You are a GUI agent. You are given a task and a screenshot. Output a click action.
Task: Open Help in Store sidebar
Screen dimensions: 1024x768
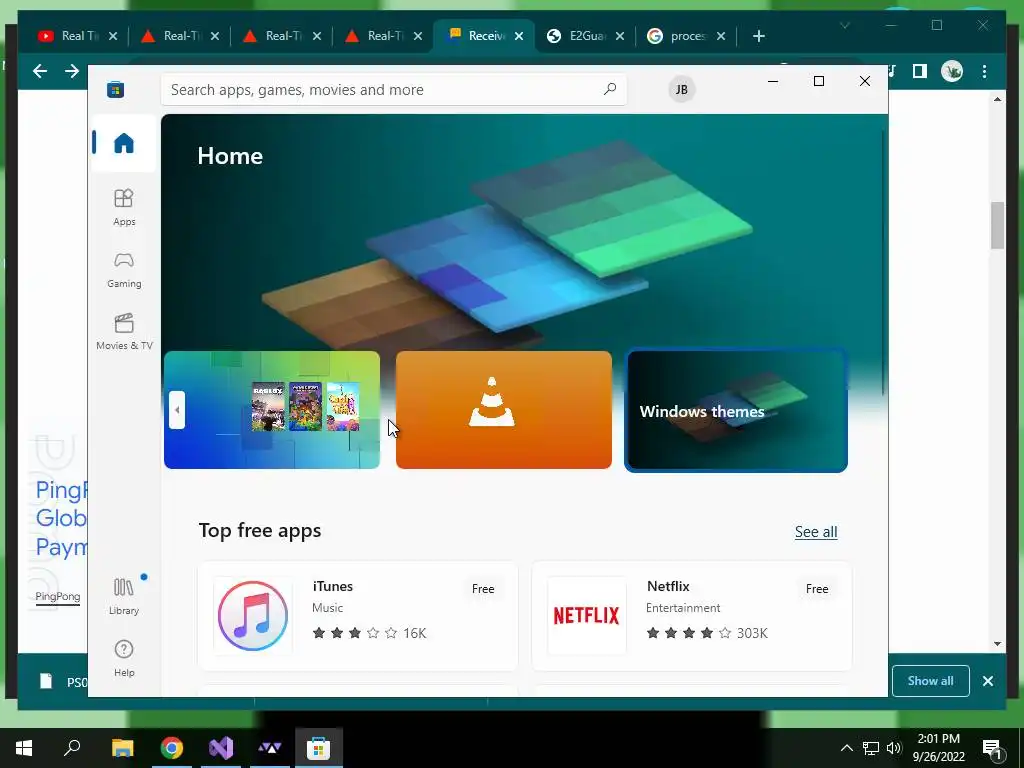coord(124,658)
